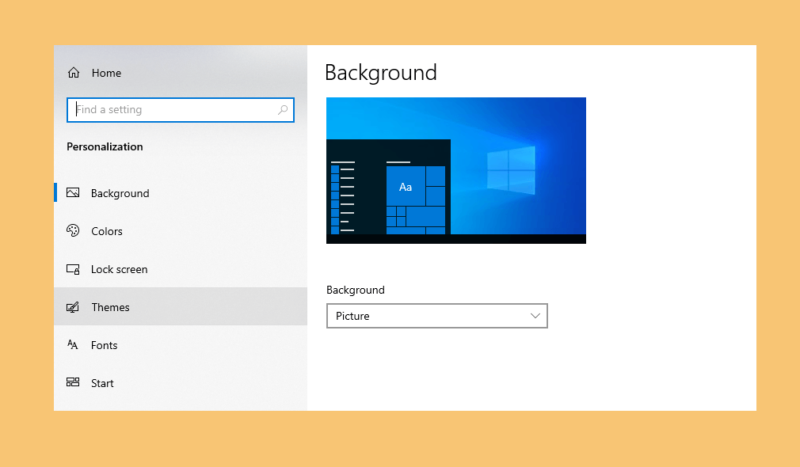Screen dimensions: 800x467
Task: Click the Themes brush icon
Action: (x=73, y=307)
